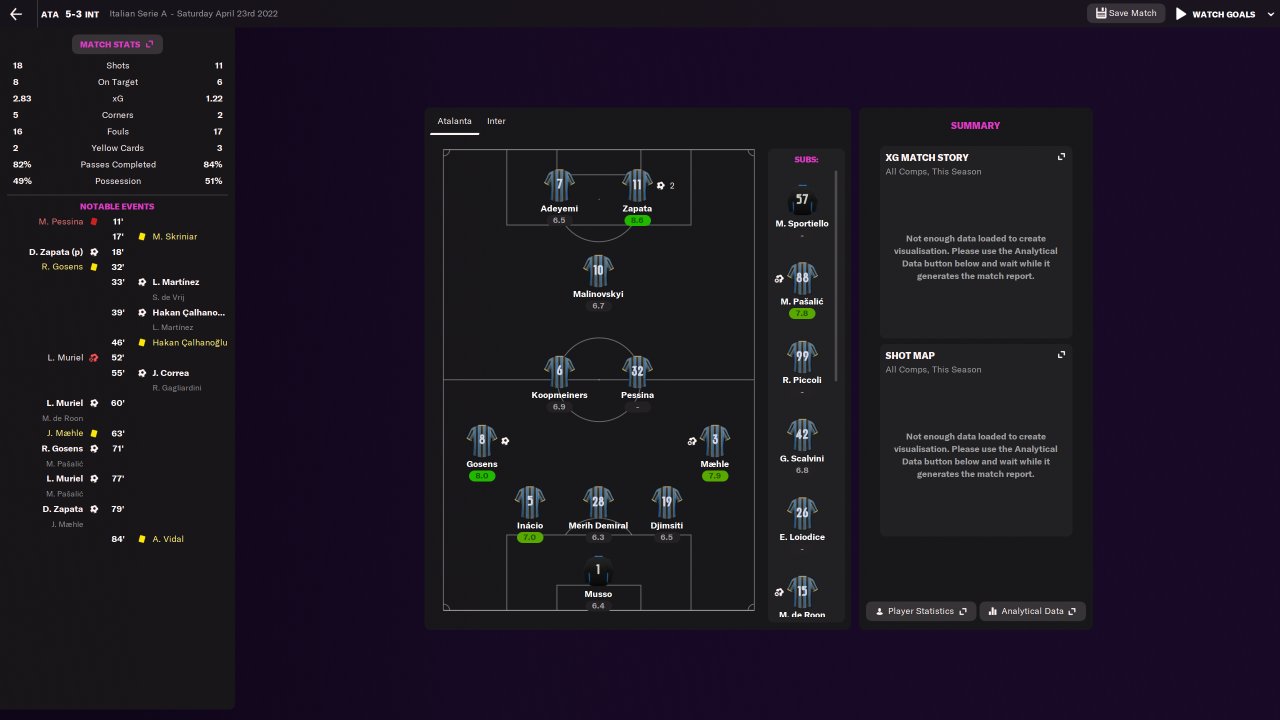The height and width of the screenshot is (720, 1280).
Task: Go back using the top-left arrow
Action: click(x=16, y=14)
